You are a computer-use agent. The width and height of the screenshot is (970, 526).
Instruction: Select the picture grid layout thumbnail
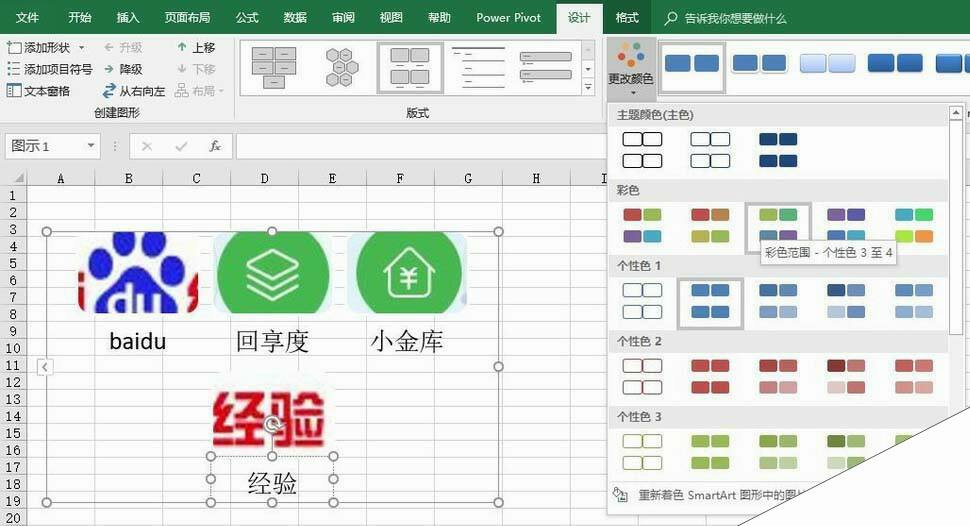(410, 67)
